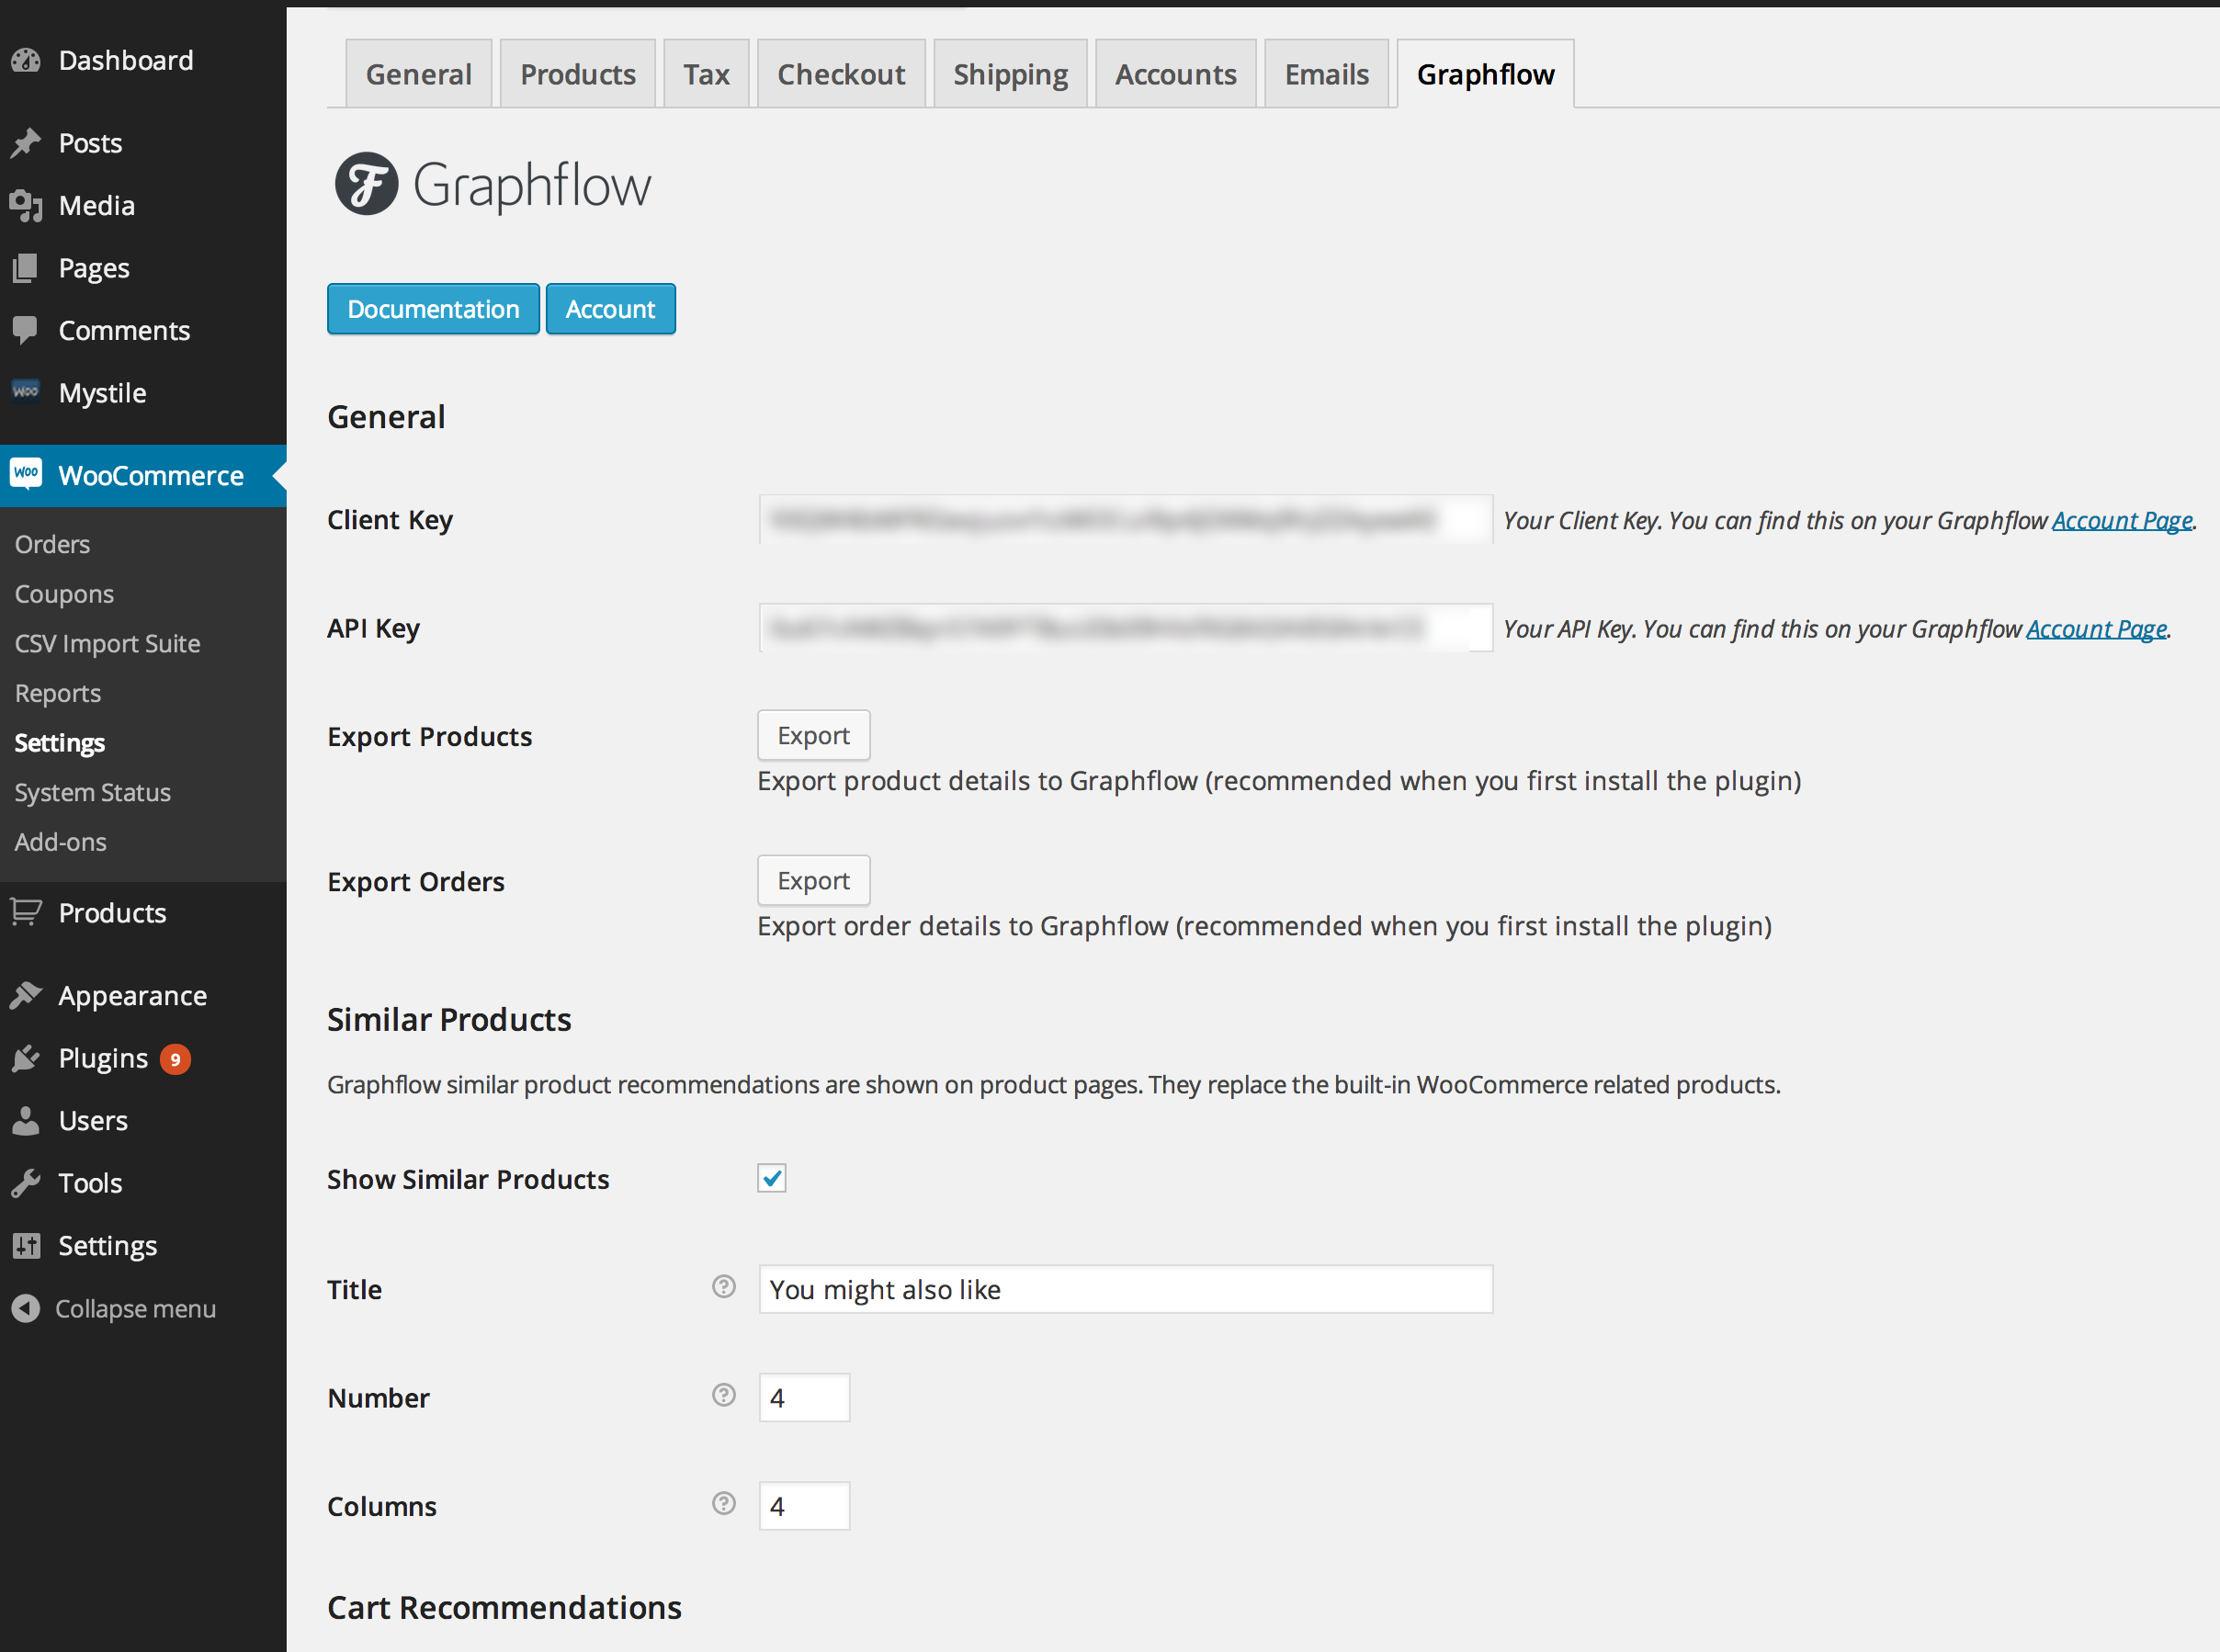This screenshot has width=2220, height=1652.
Task: Open the Dashboard menu label
Action: [x=126, y=61]
